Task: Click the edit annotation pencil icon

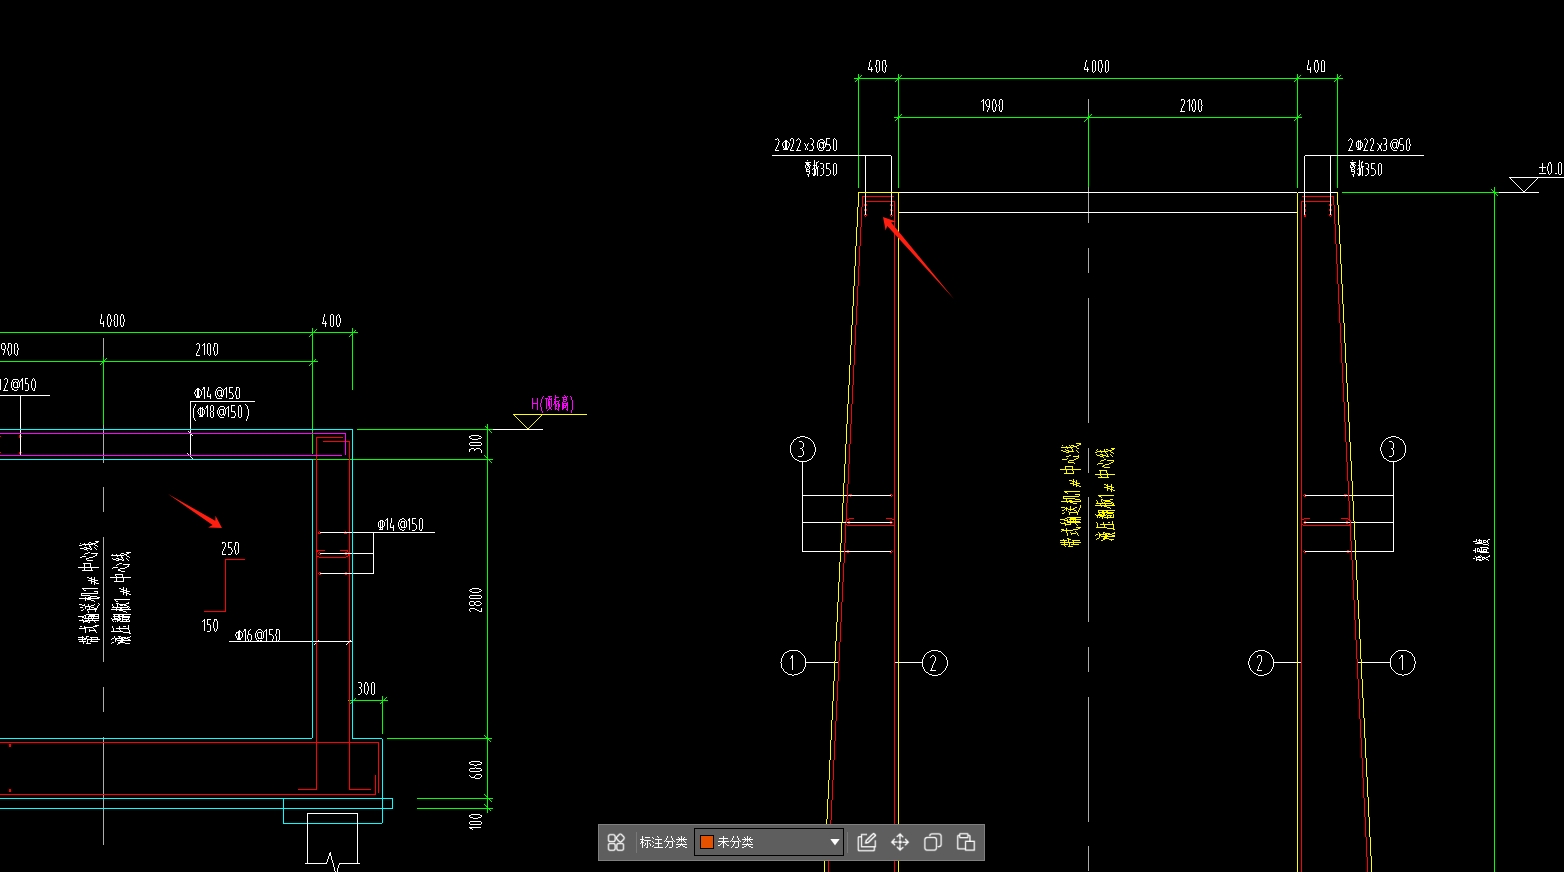Action: 867,842
